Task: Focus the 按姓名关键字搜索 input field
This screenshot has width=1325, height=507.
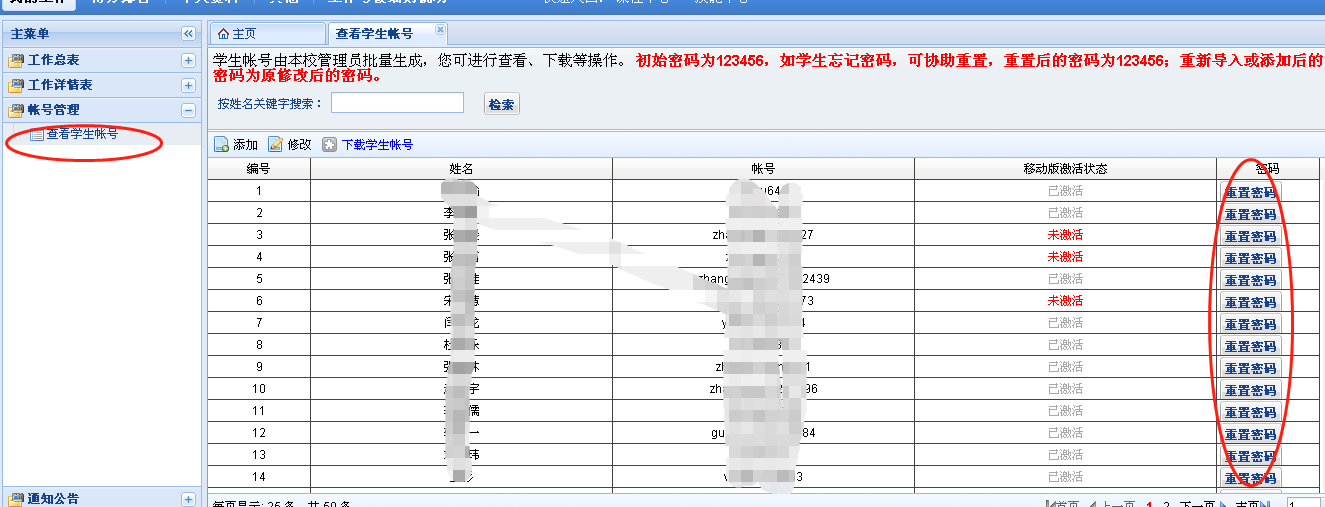Action: pyautogui.click(x=397, y=103)
